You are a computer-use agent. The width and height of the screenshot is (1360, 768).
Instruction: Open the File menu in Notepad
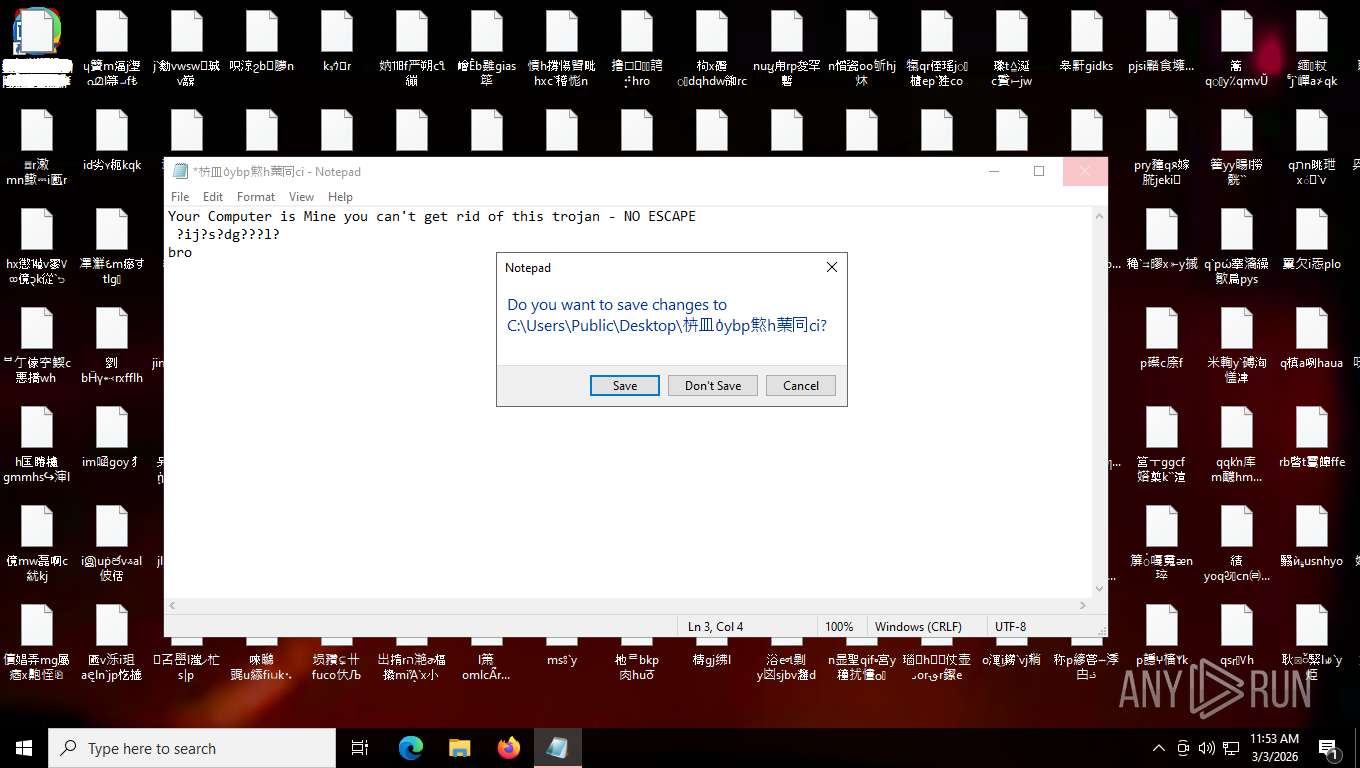[180, 197]
